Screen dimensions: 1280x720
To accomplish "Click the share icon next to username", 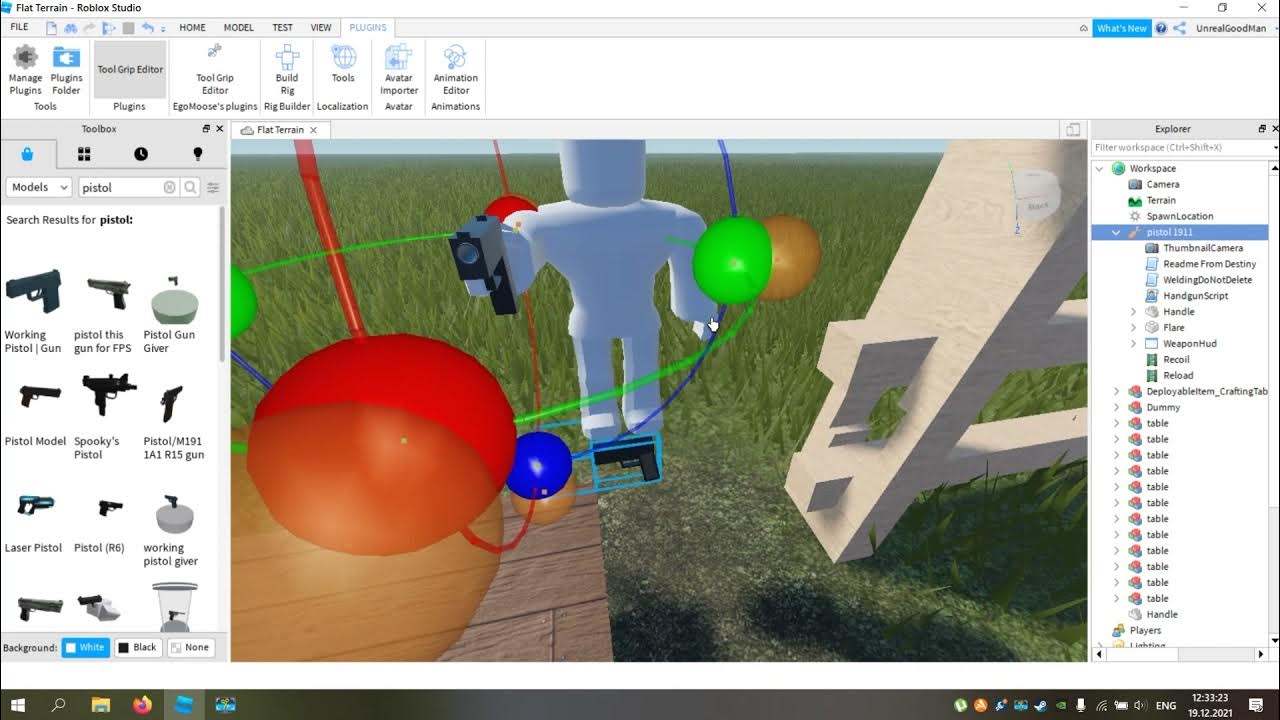I will (x=1179, y=28).
